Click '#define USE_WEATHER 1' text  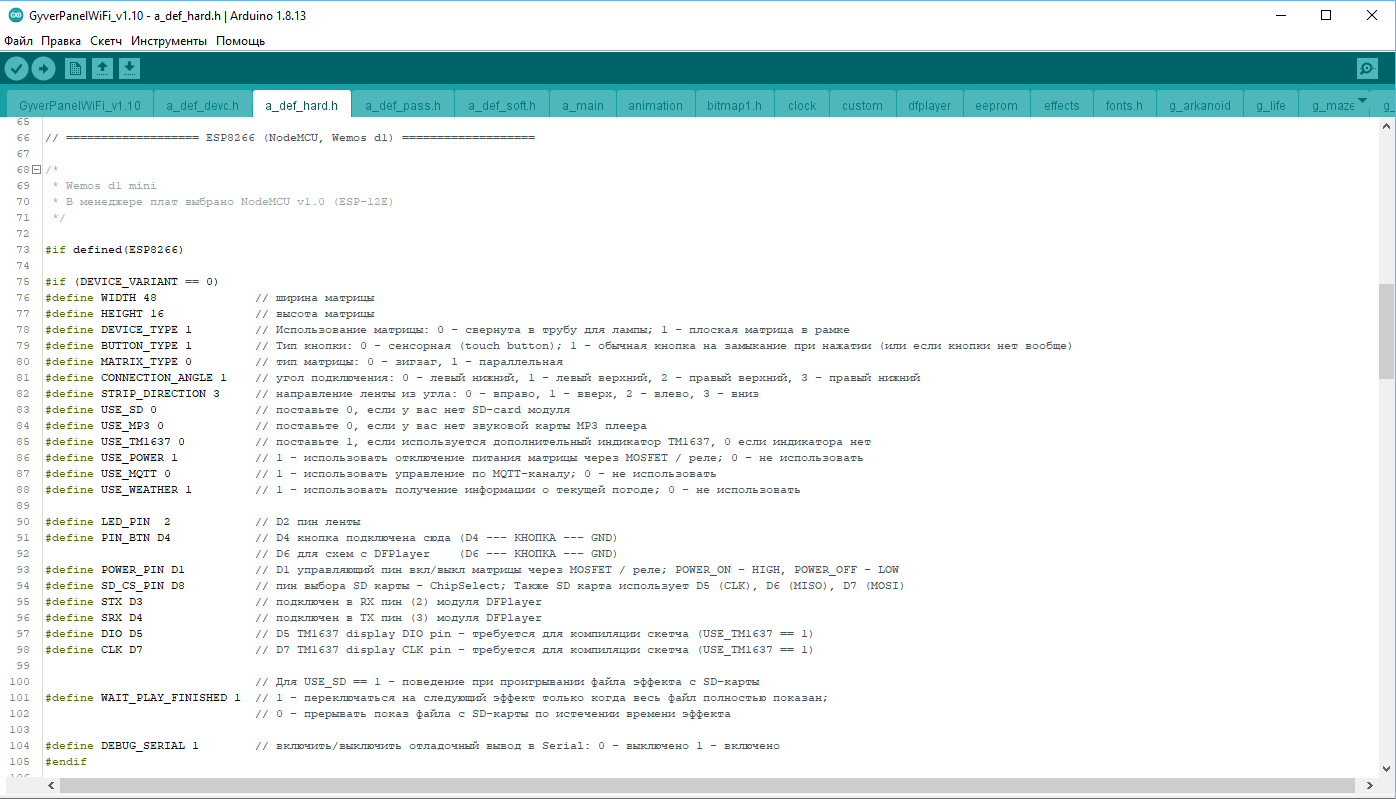tap(119, 490)
